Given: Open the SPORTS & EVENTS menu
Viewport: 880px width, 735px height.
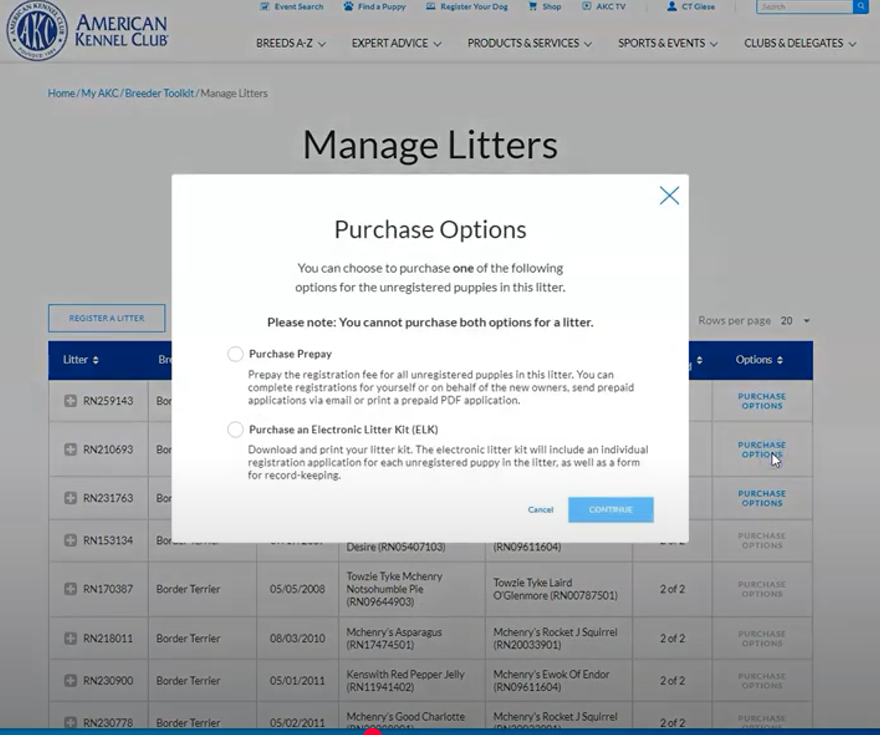Looking at the screenshot, I should click(666, 43).
